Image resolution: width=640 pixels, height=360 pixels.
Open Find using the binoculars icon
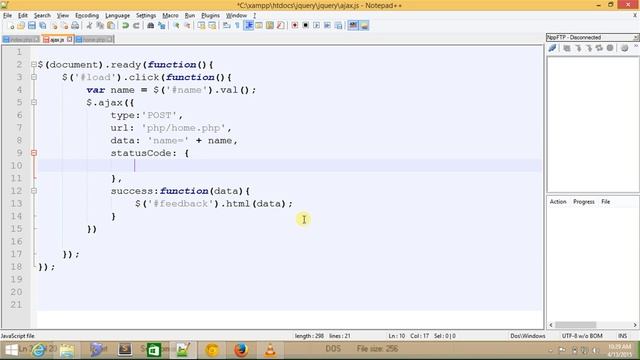click(150, 26)
